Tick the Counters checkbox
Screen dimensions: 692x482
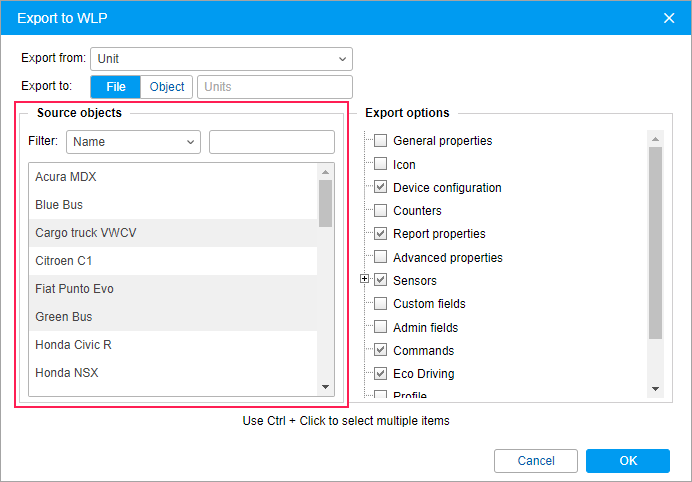click(x=380, y=211)
